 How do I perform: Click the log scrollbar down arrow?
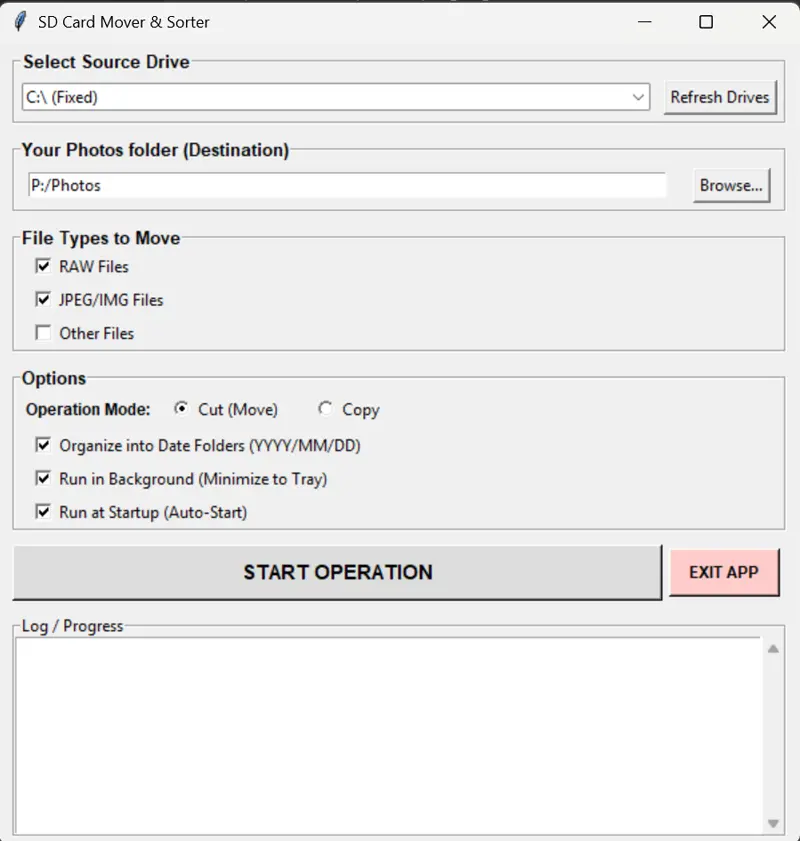[772, 823]
